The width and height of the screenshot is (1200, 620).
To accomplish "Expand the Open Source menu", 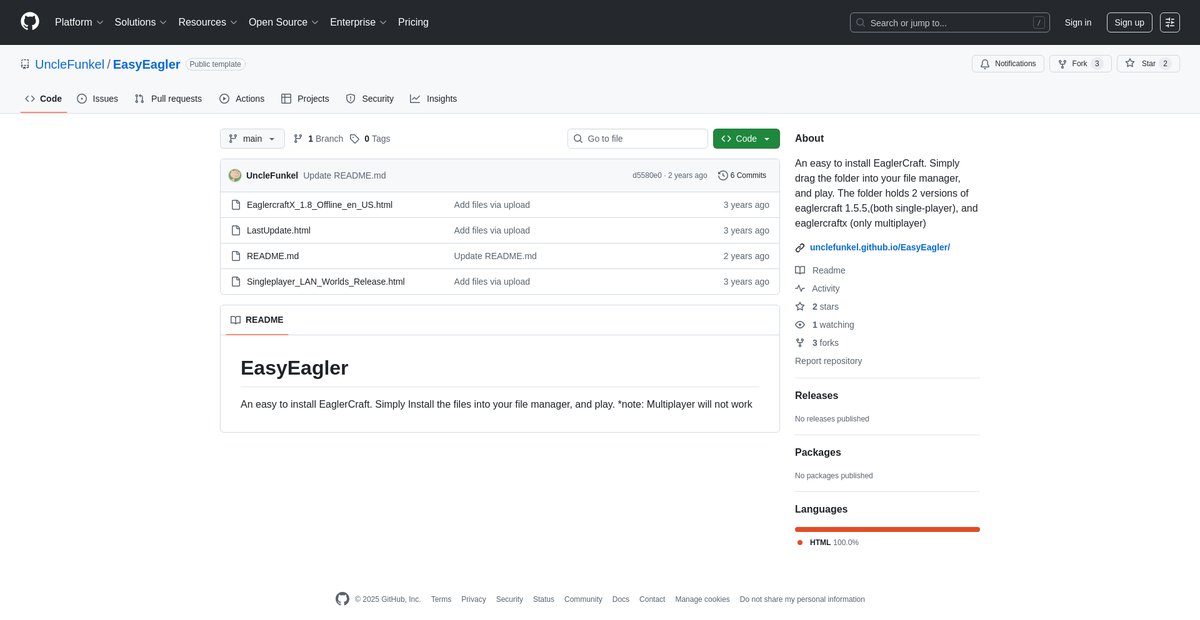I will click(284, 22).
